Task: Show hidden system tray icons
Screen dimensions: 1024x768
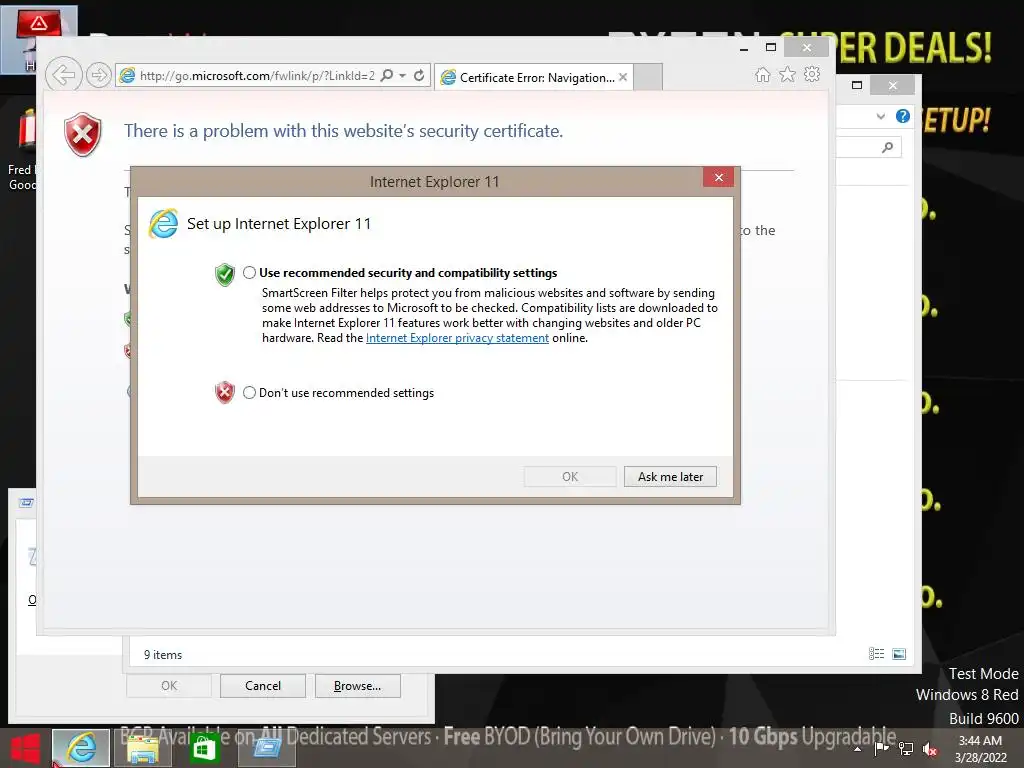Action: (x=857, y=749)
